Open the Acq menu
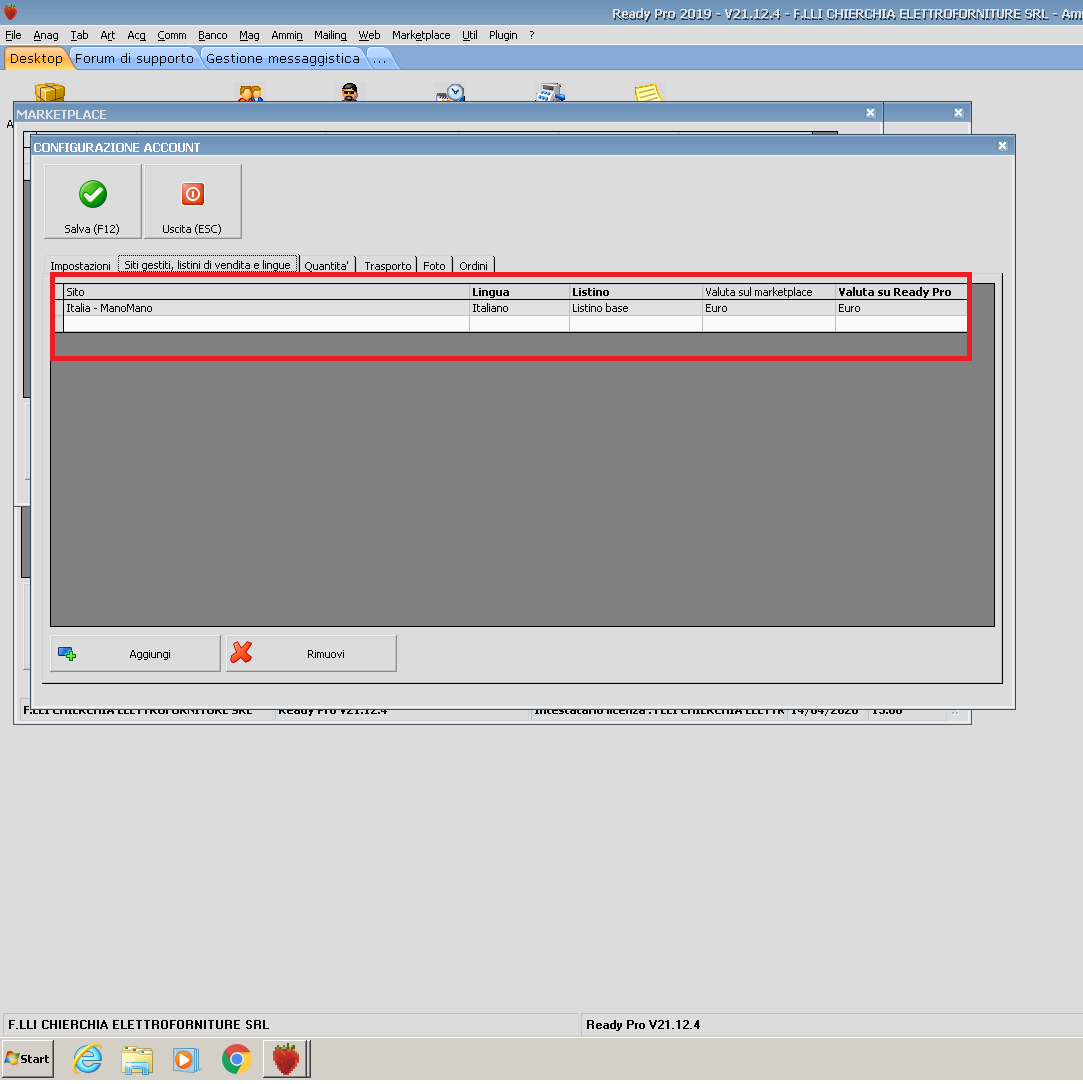Viewport: 1083px width, 1084px height. point(136,35)
